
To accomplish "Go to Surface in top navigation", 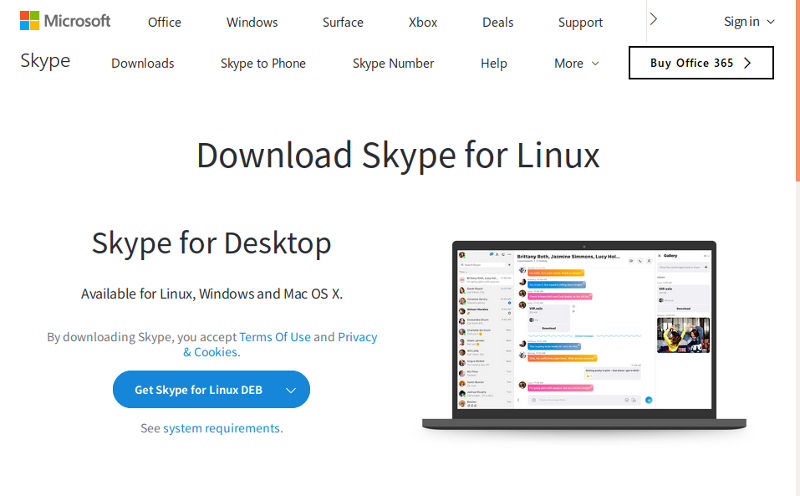I will click(x=343, y=22).
